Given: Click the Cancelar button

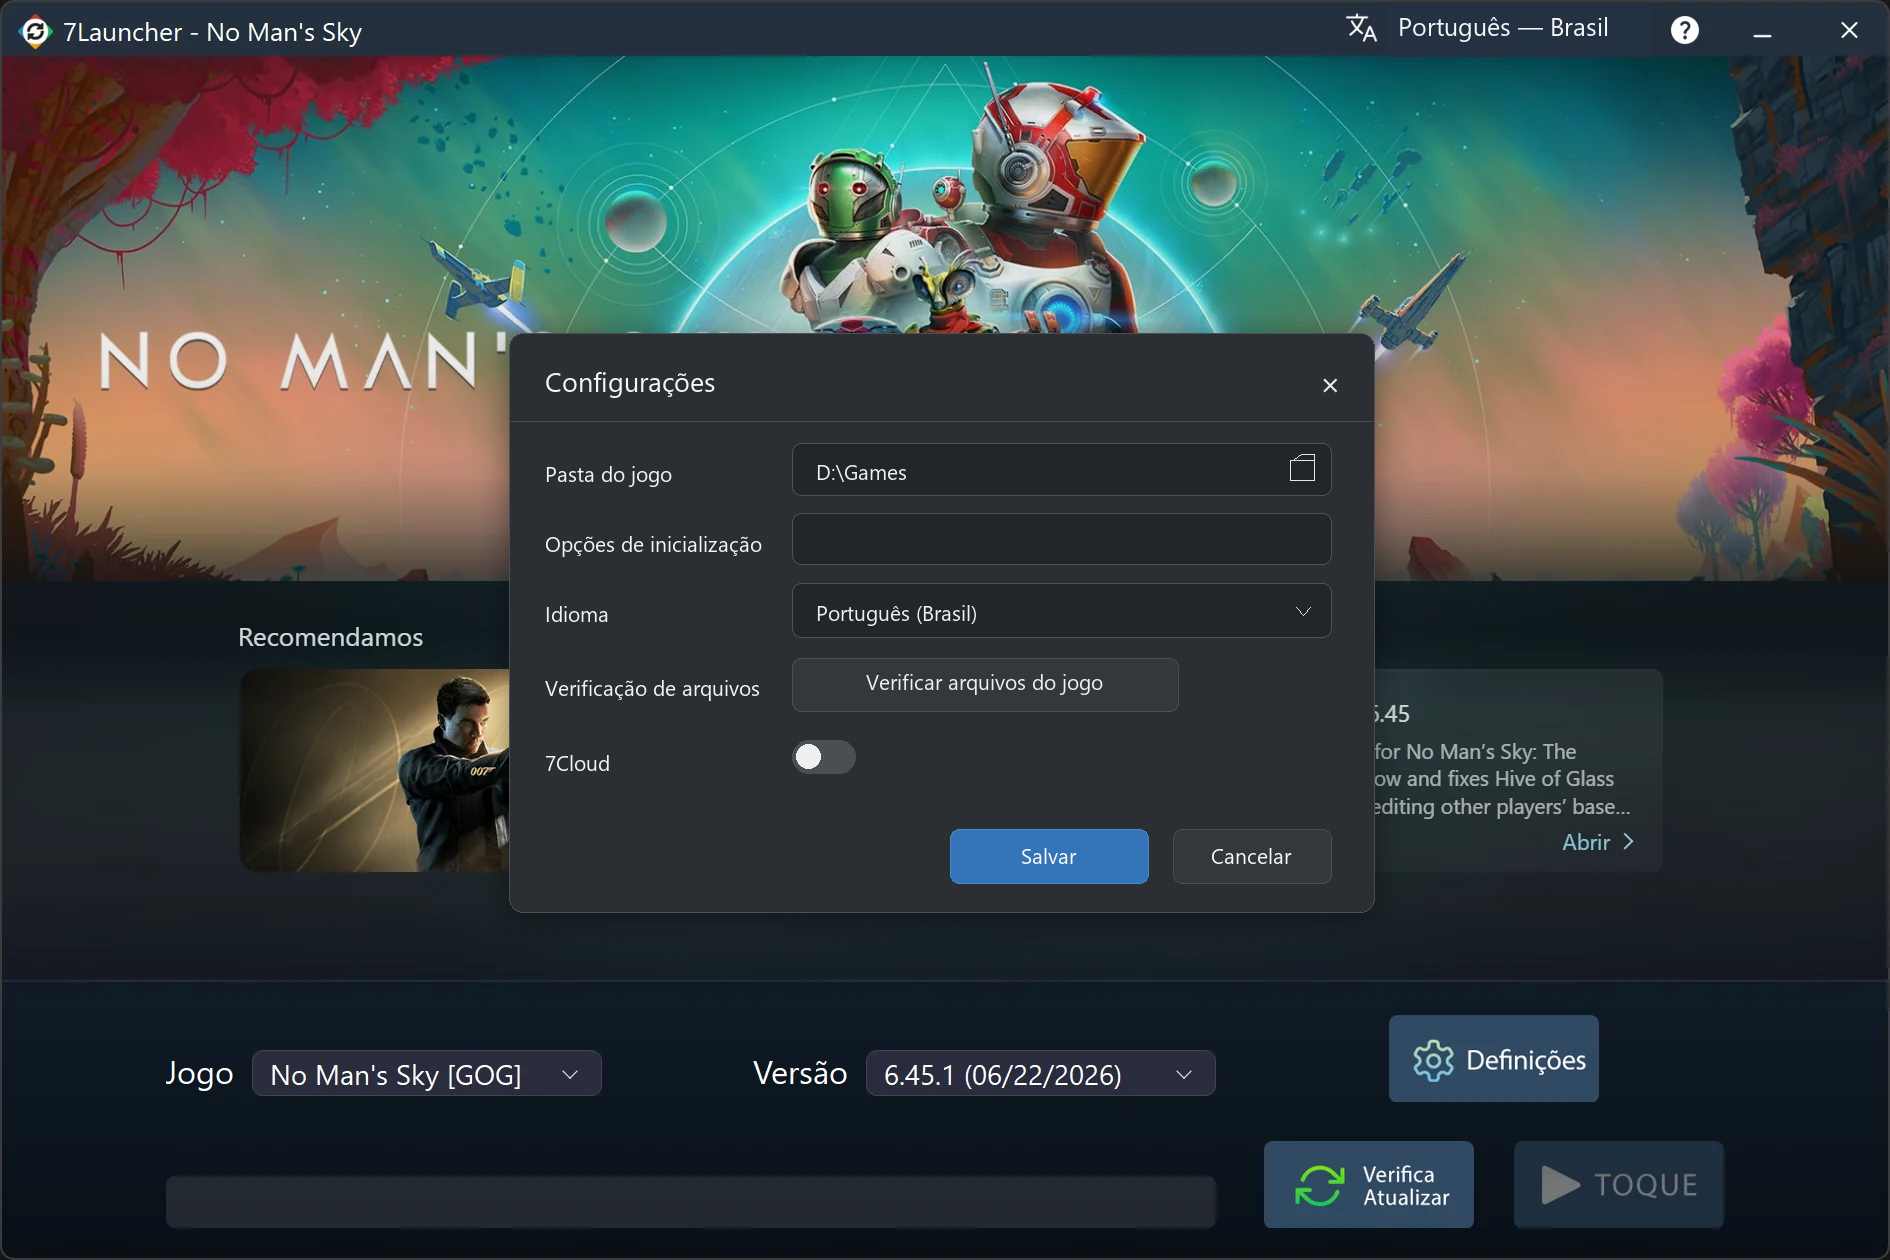Looking at the screenshot, I should pyautogui.click(x=1252, y=856).
